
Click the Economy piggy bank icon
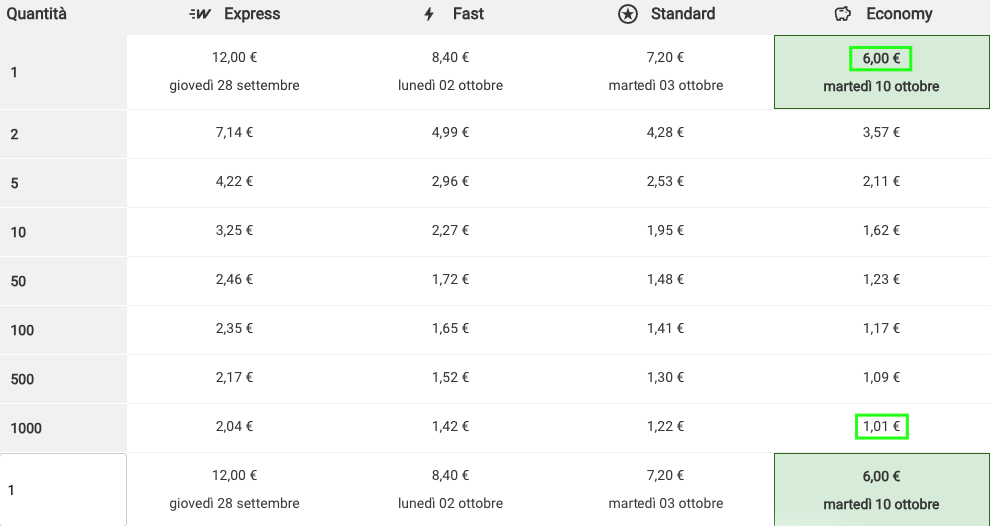click(843, 14)
